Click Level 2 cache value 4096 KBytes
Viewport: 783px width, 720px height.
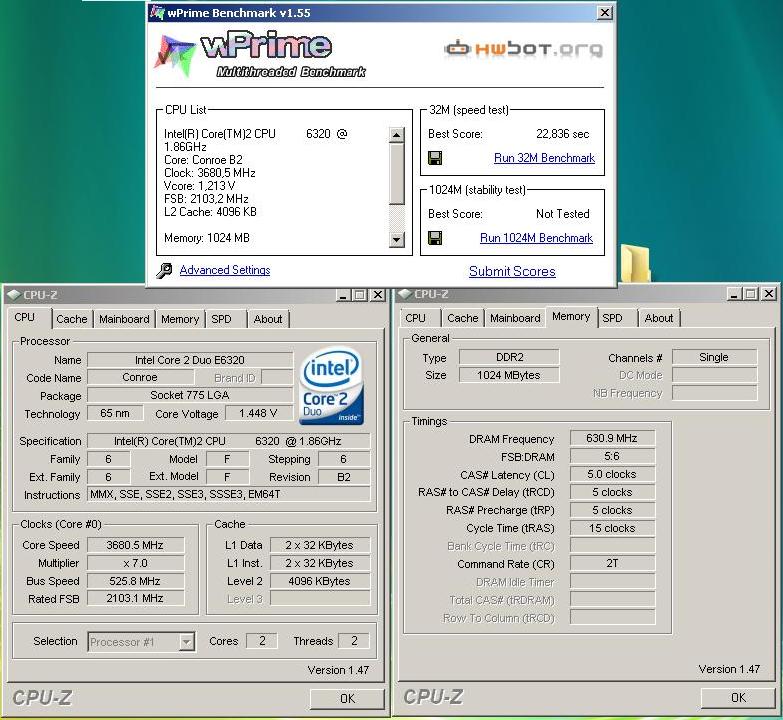click(320, 581)
